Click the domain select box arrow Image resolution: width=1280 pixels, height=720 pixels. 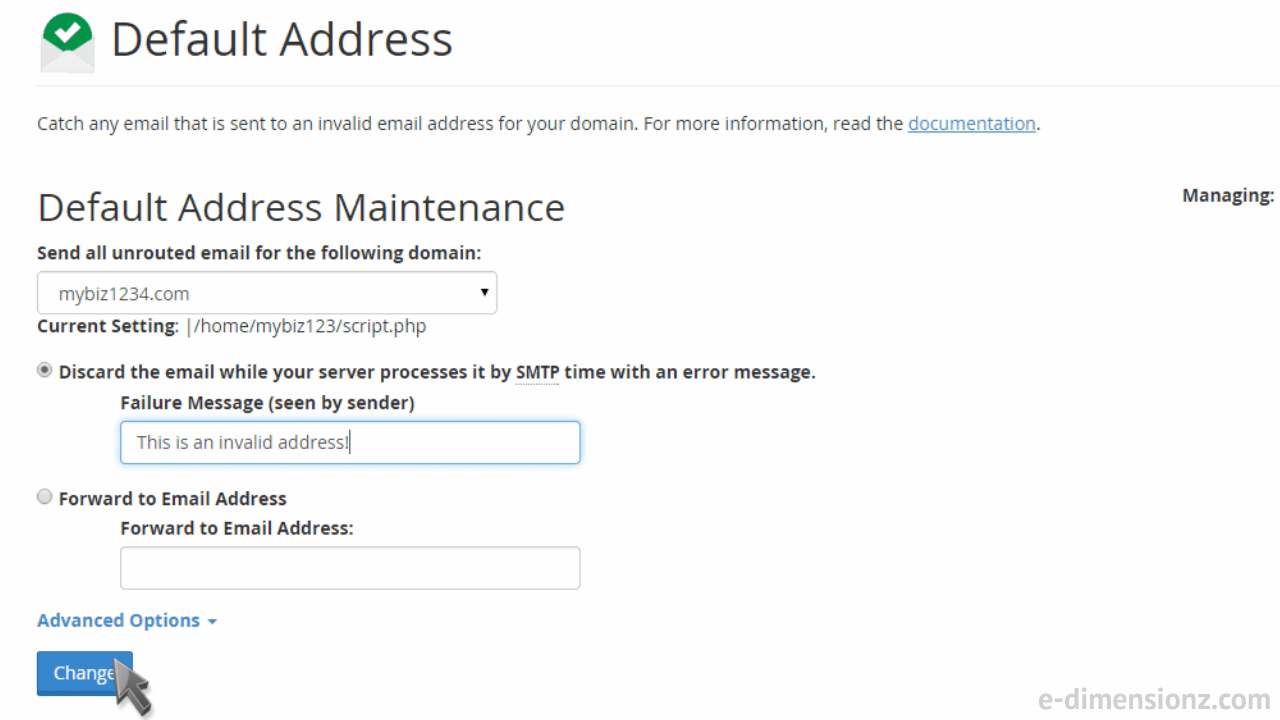[484, 292]
